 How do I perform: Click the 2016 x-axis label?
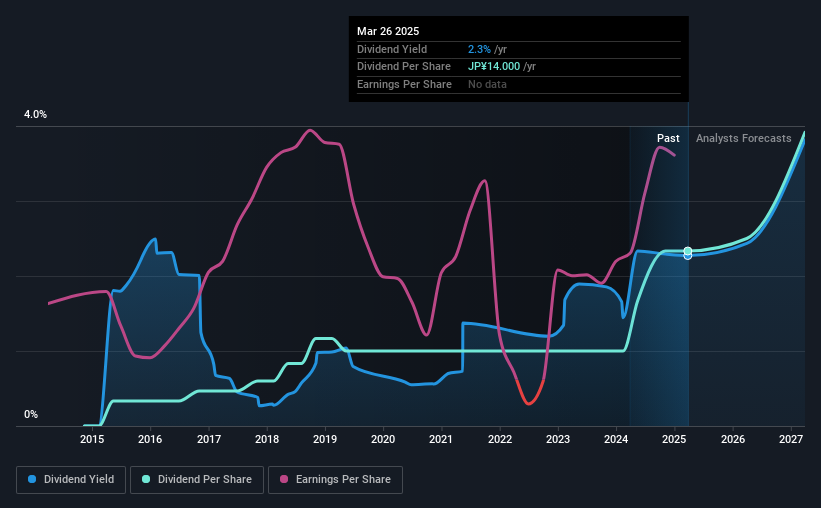point(150,439)
